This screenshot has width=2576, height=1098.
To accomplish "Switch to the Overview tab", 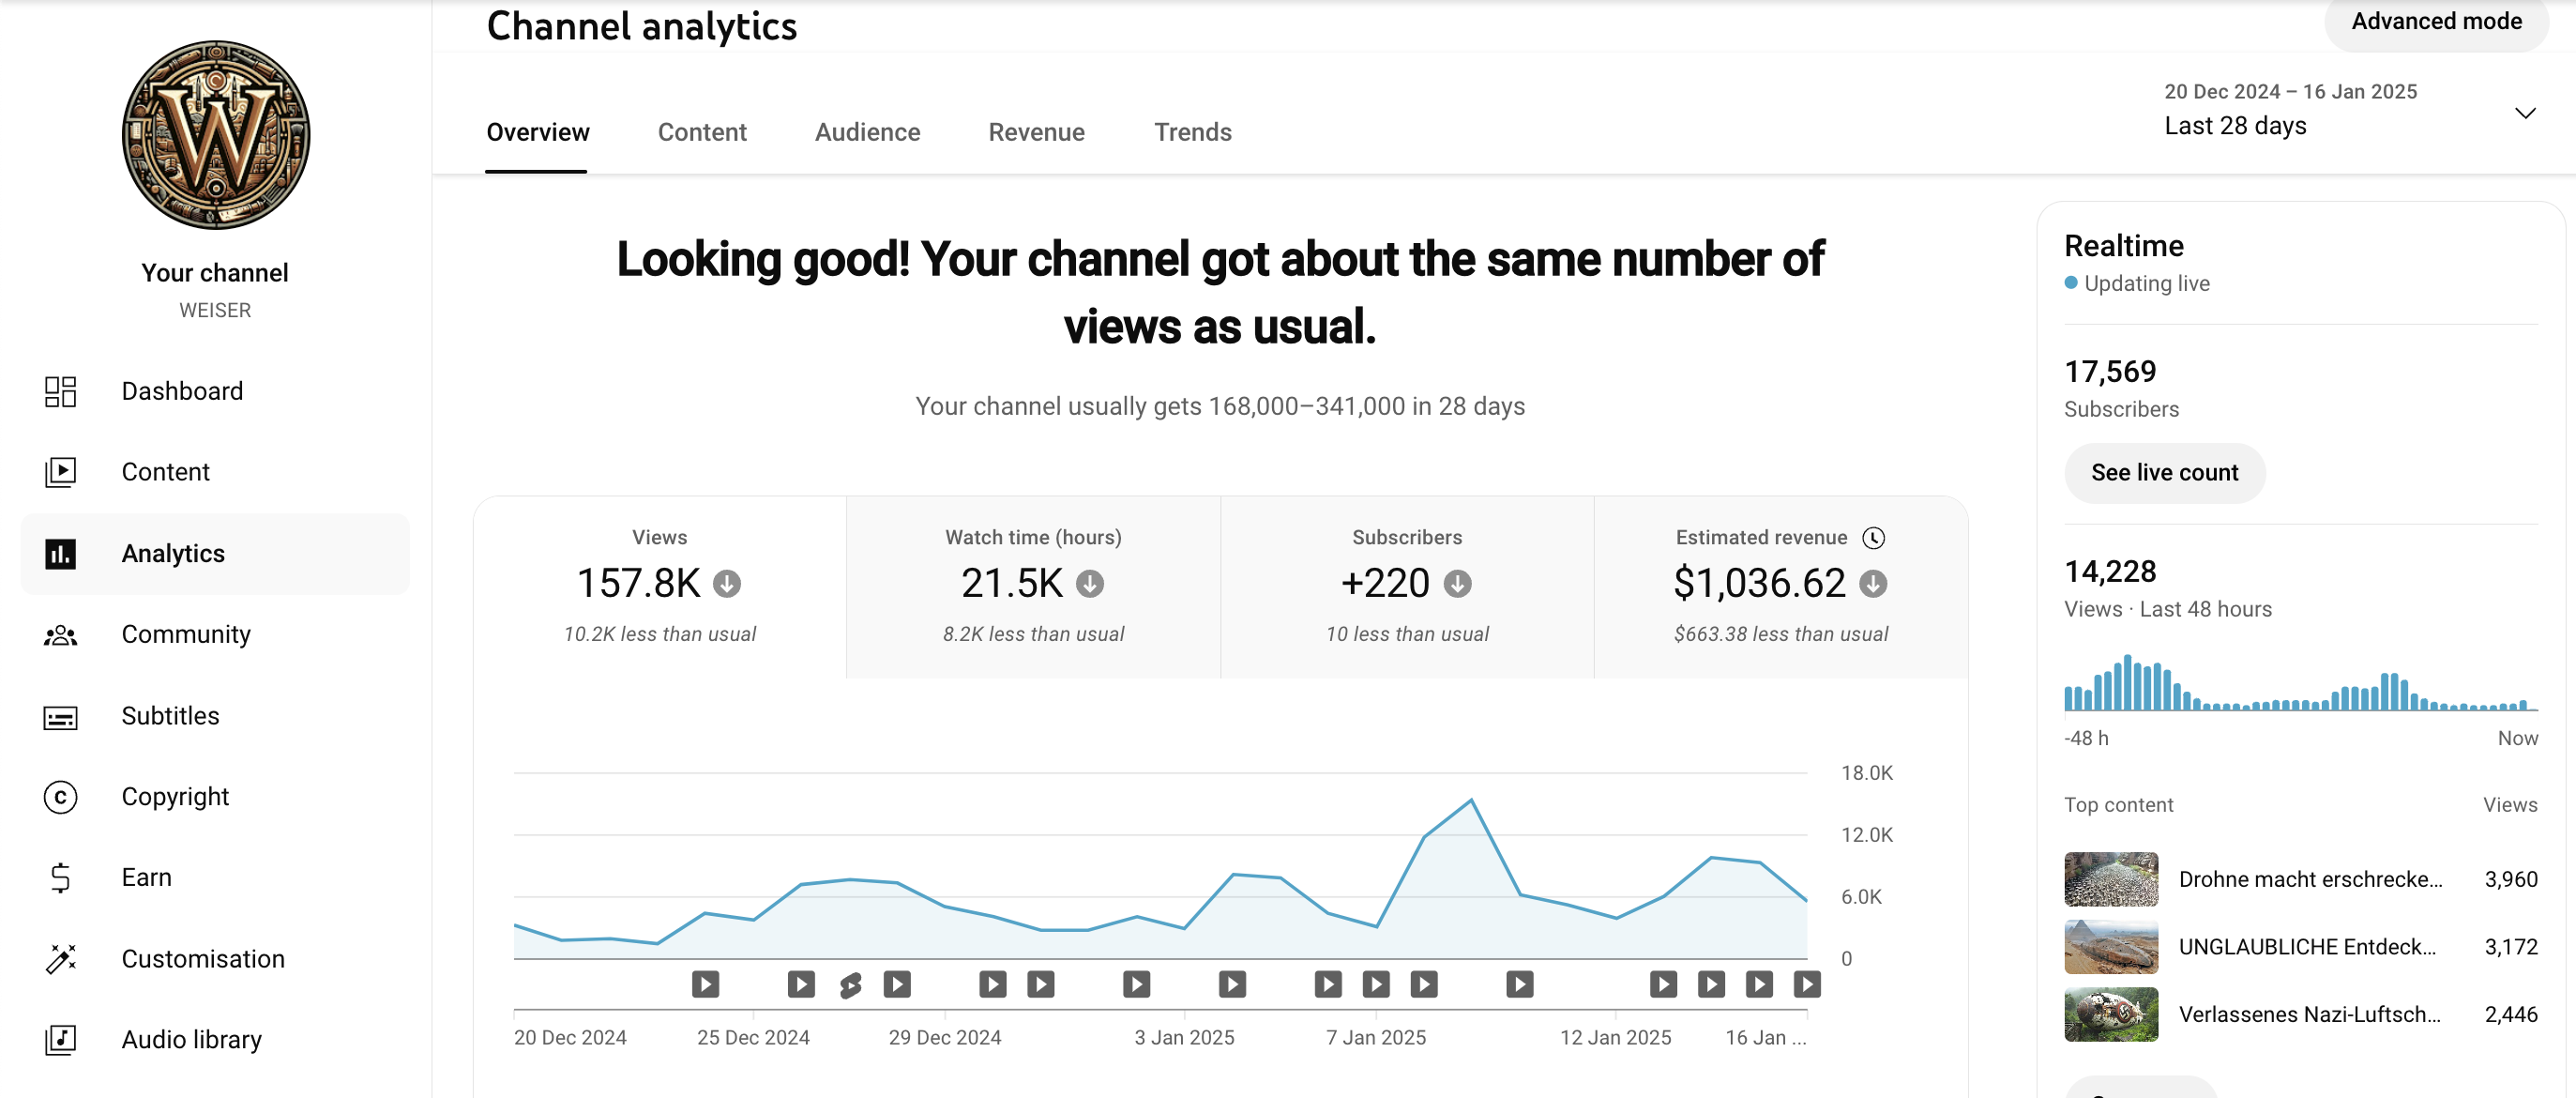I will pyautogui.click(x=537, y=132).
